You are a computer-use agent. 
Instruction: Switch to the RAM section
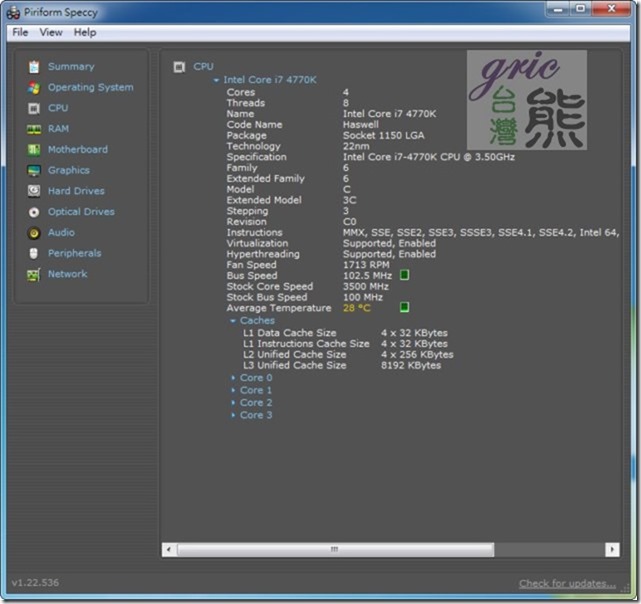pos(58,129)
